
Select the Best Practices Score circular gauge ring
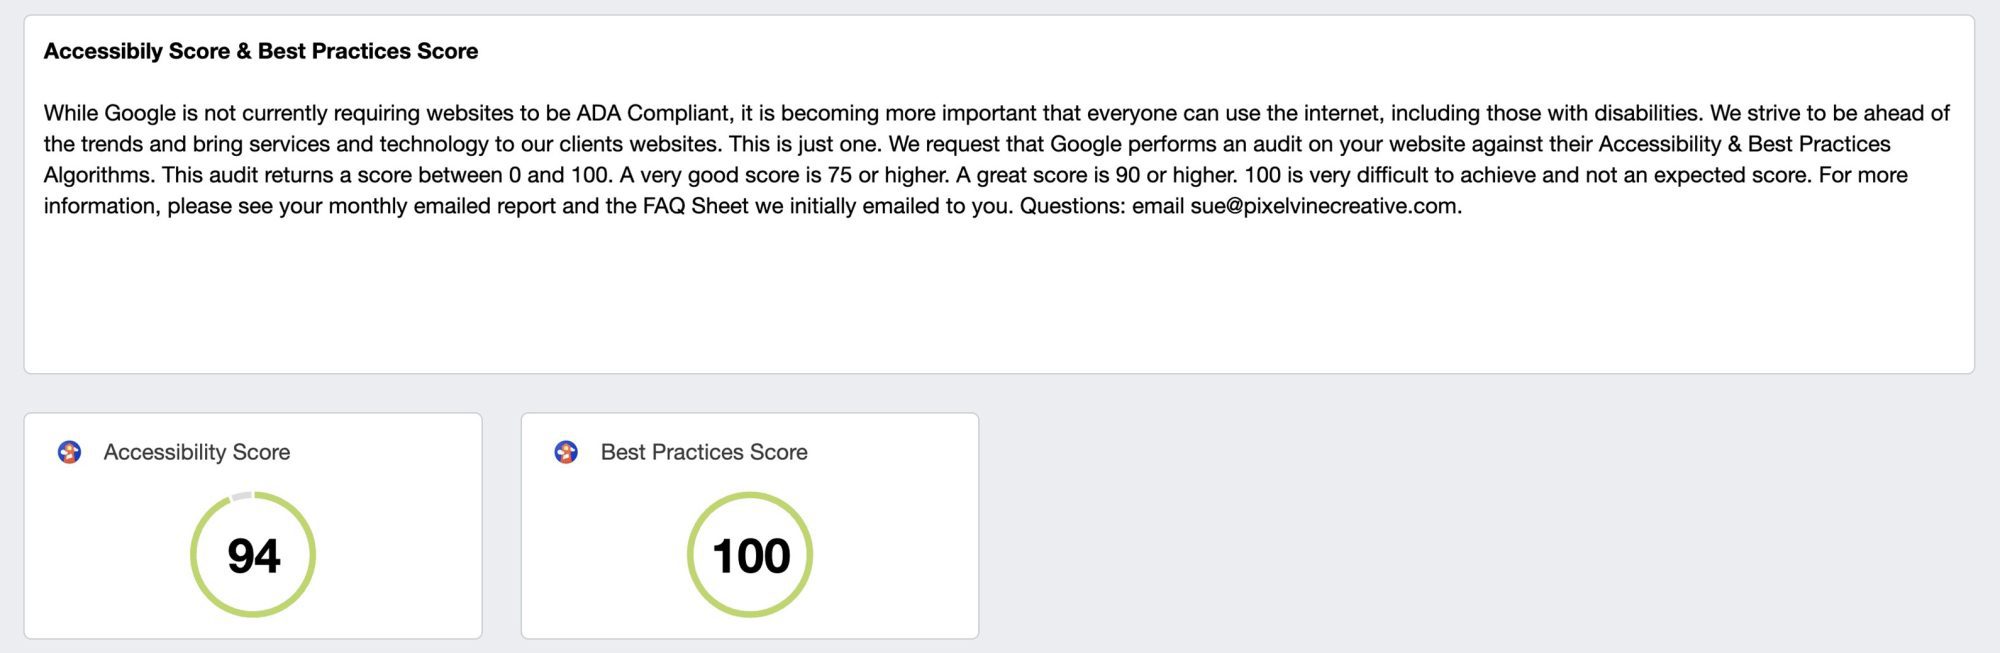(x=750, y=554)
